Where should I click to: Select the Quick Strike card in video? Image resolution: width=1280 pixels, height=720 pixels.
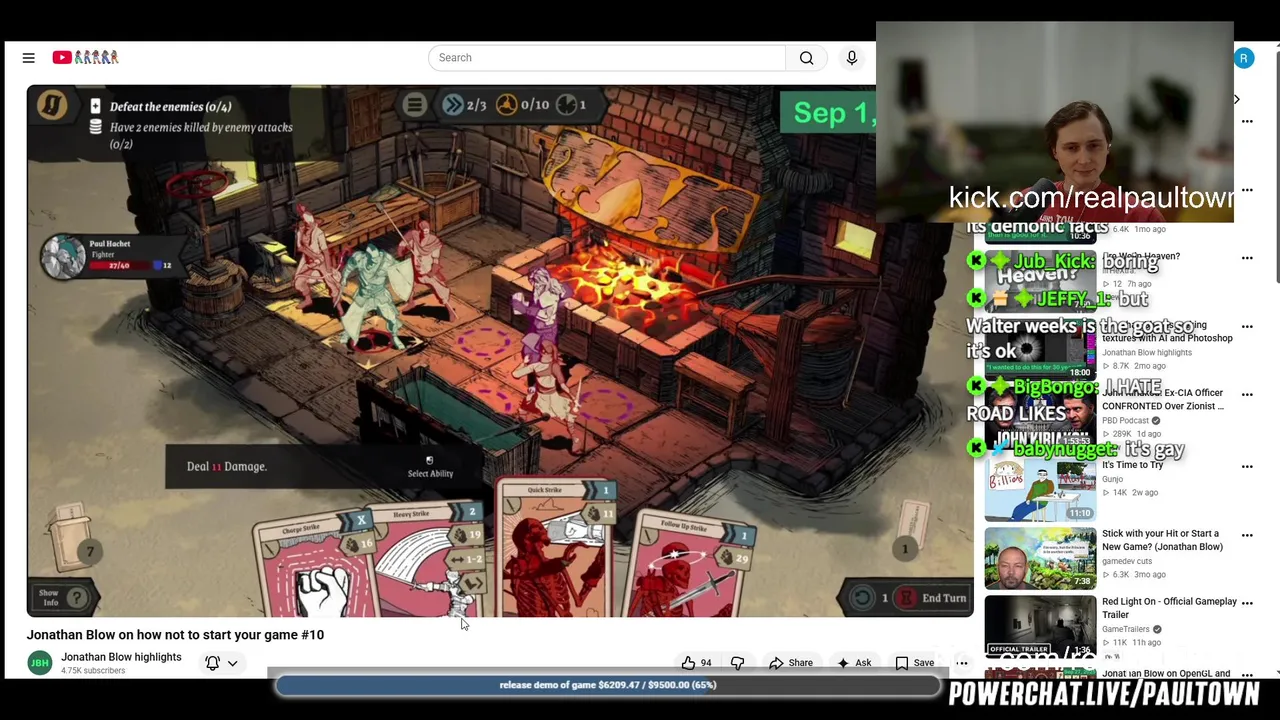point(555,548)
